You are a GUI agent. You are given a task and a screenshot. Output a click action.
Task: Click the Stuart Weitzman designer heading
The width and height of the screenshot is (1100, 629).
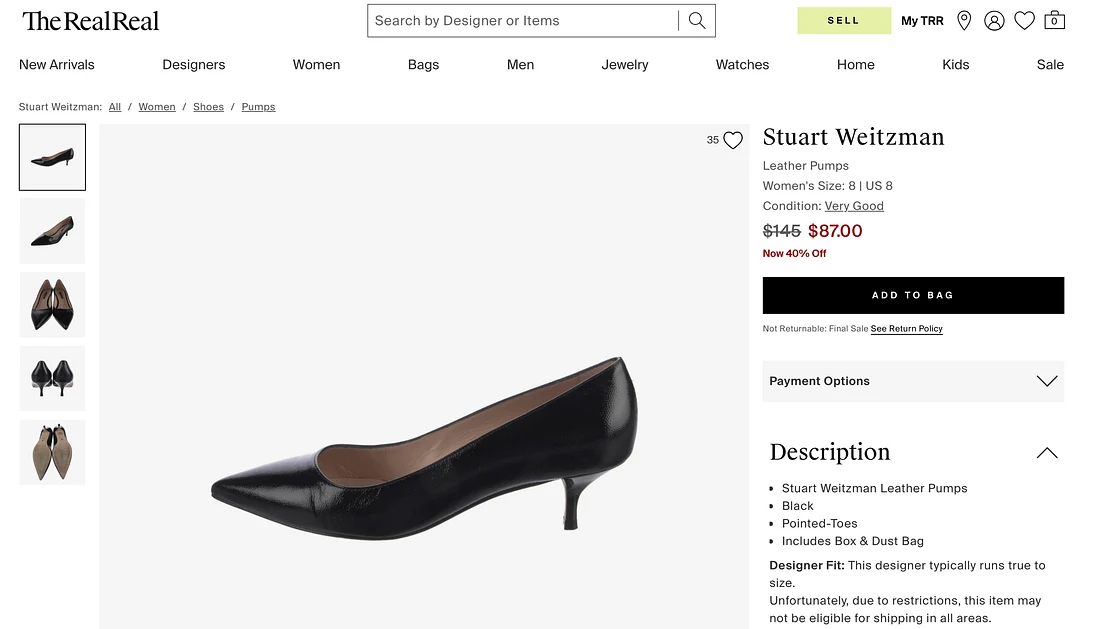pyautogui.click(x=853, y=137)
